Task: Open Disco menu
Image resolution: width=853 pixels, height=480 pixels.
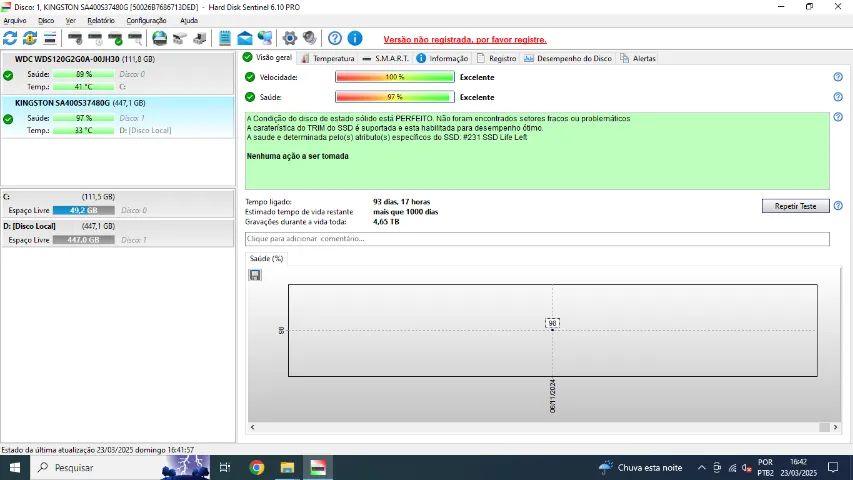Action: (46, 20)
